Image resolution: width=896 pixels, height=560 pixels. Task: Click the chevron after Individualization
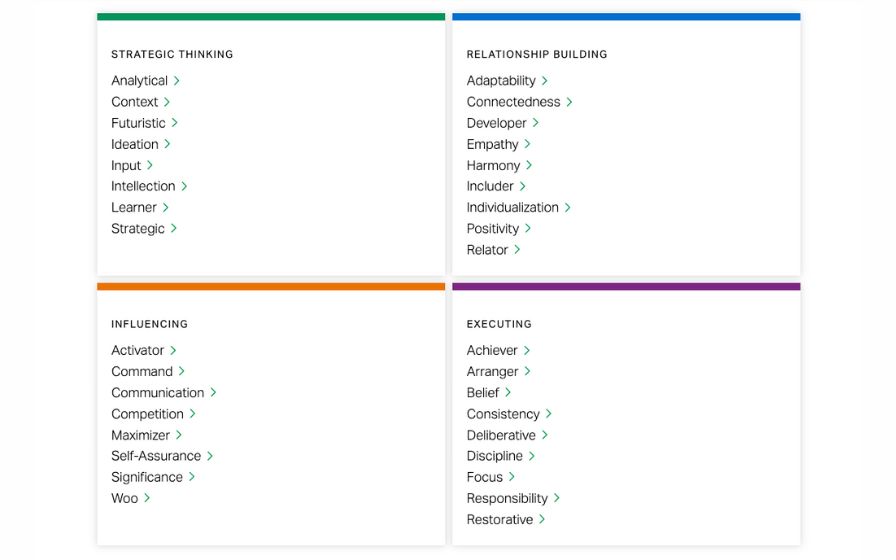568,208
